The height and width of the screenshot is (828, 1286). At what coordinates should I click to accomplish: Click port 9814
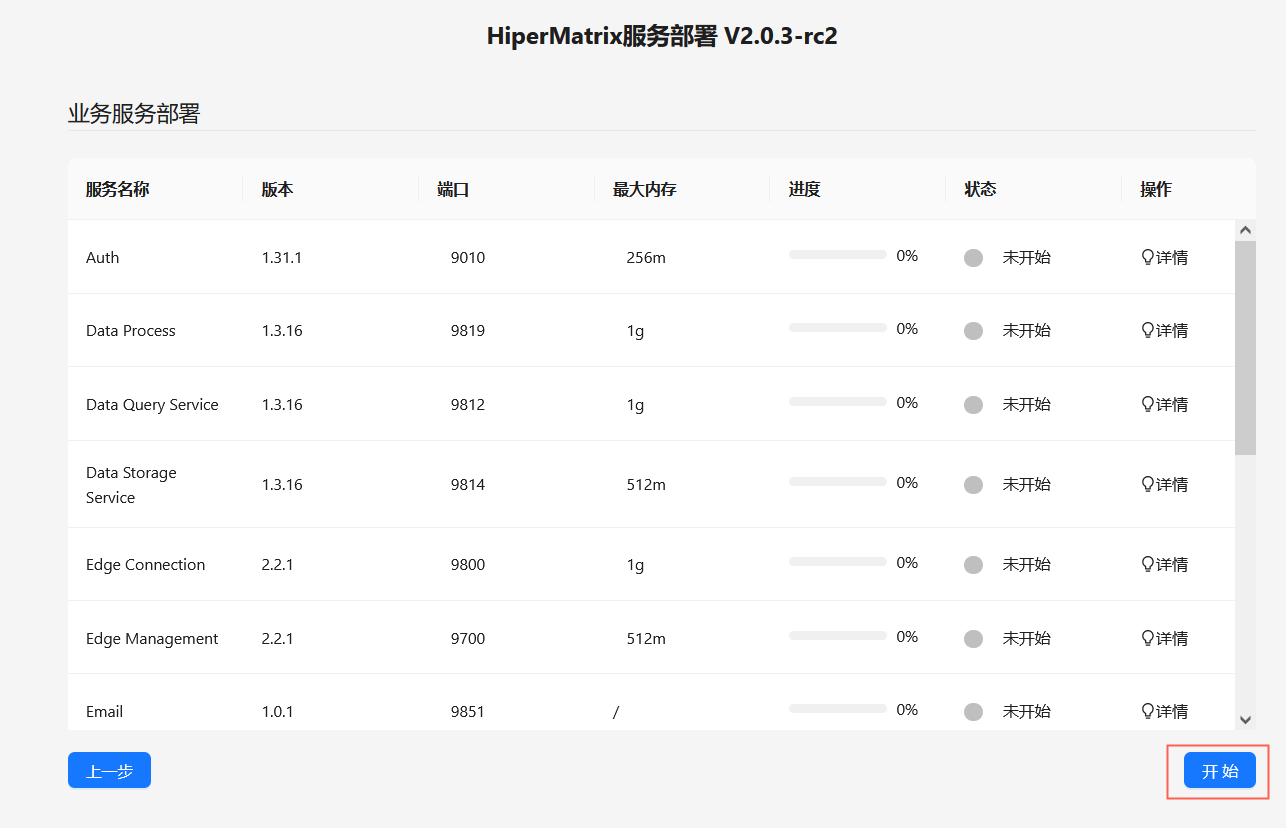pyautogui.click(x=468, y=484)
